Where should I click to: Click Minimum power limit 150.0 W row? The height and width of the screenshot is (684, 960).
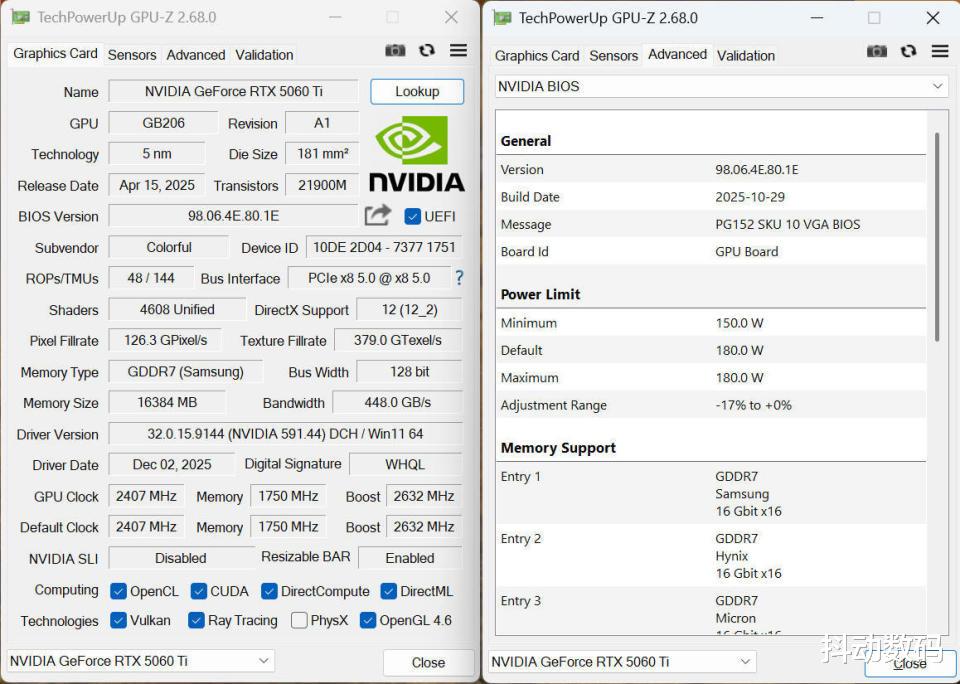tap(711, 323)
